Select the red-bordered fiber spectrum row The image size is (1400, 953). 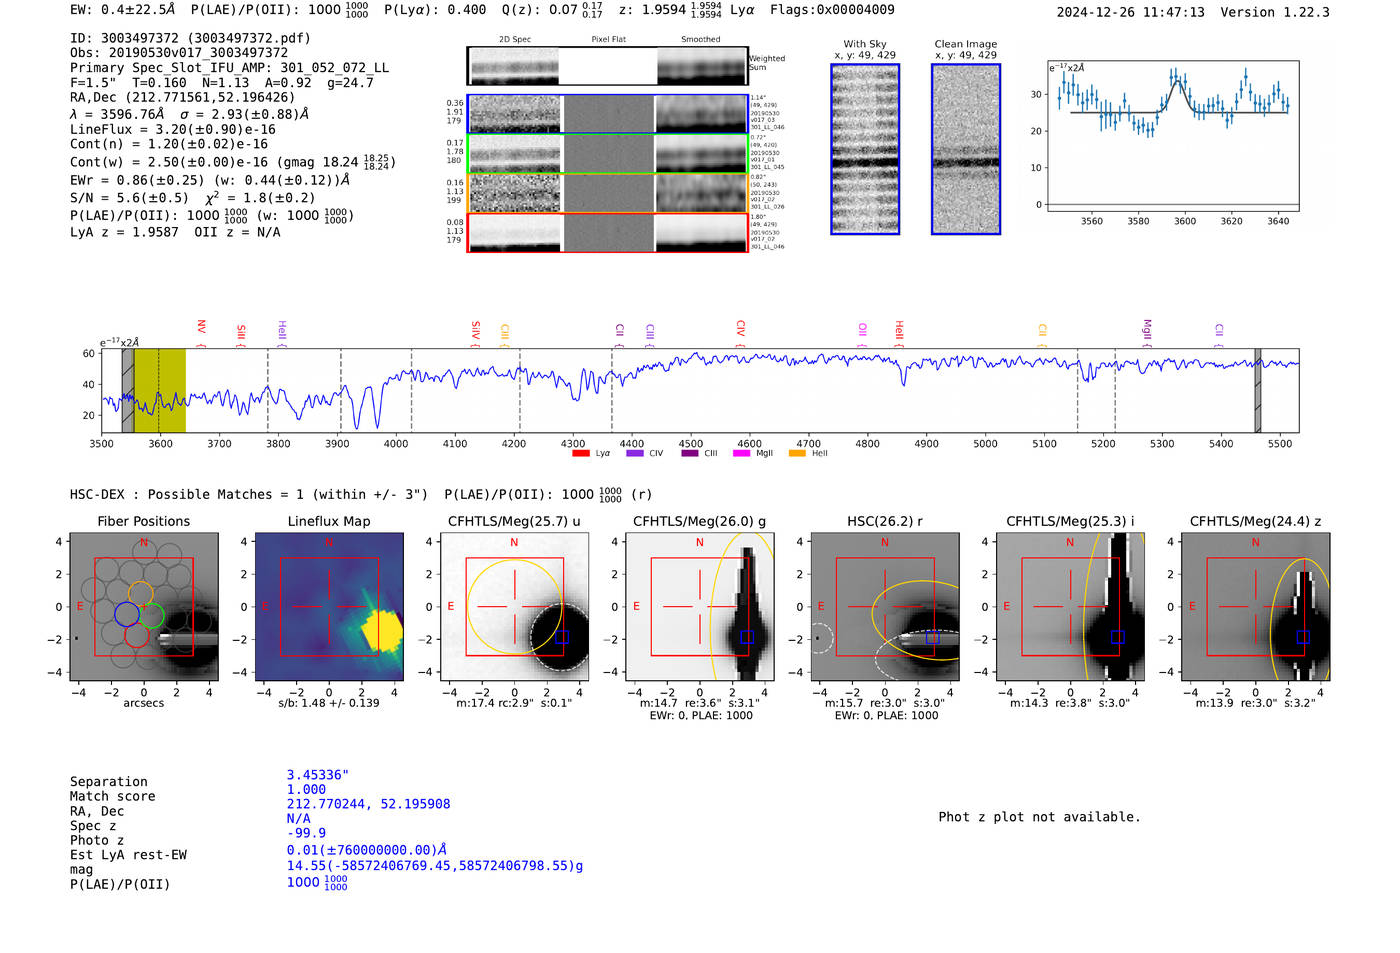tap(607, 232)
